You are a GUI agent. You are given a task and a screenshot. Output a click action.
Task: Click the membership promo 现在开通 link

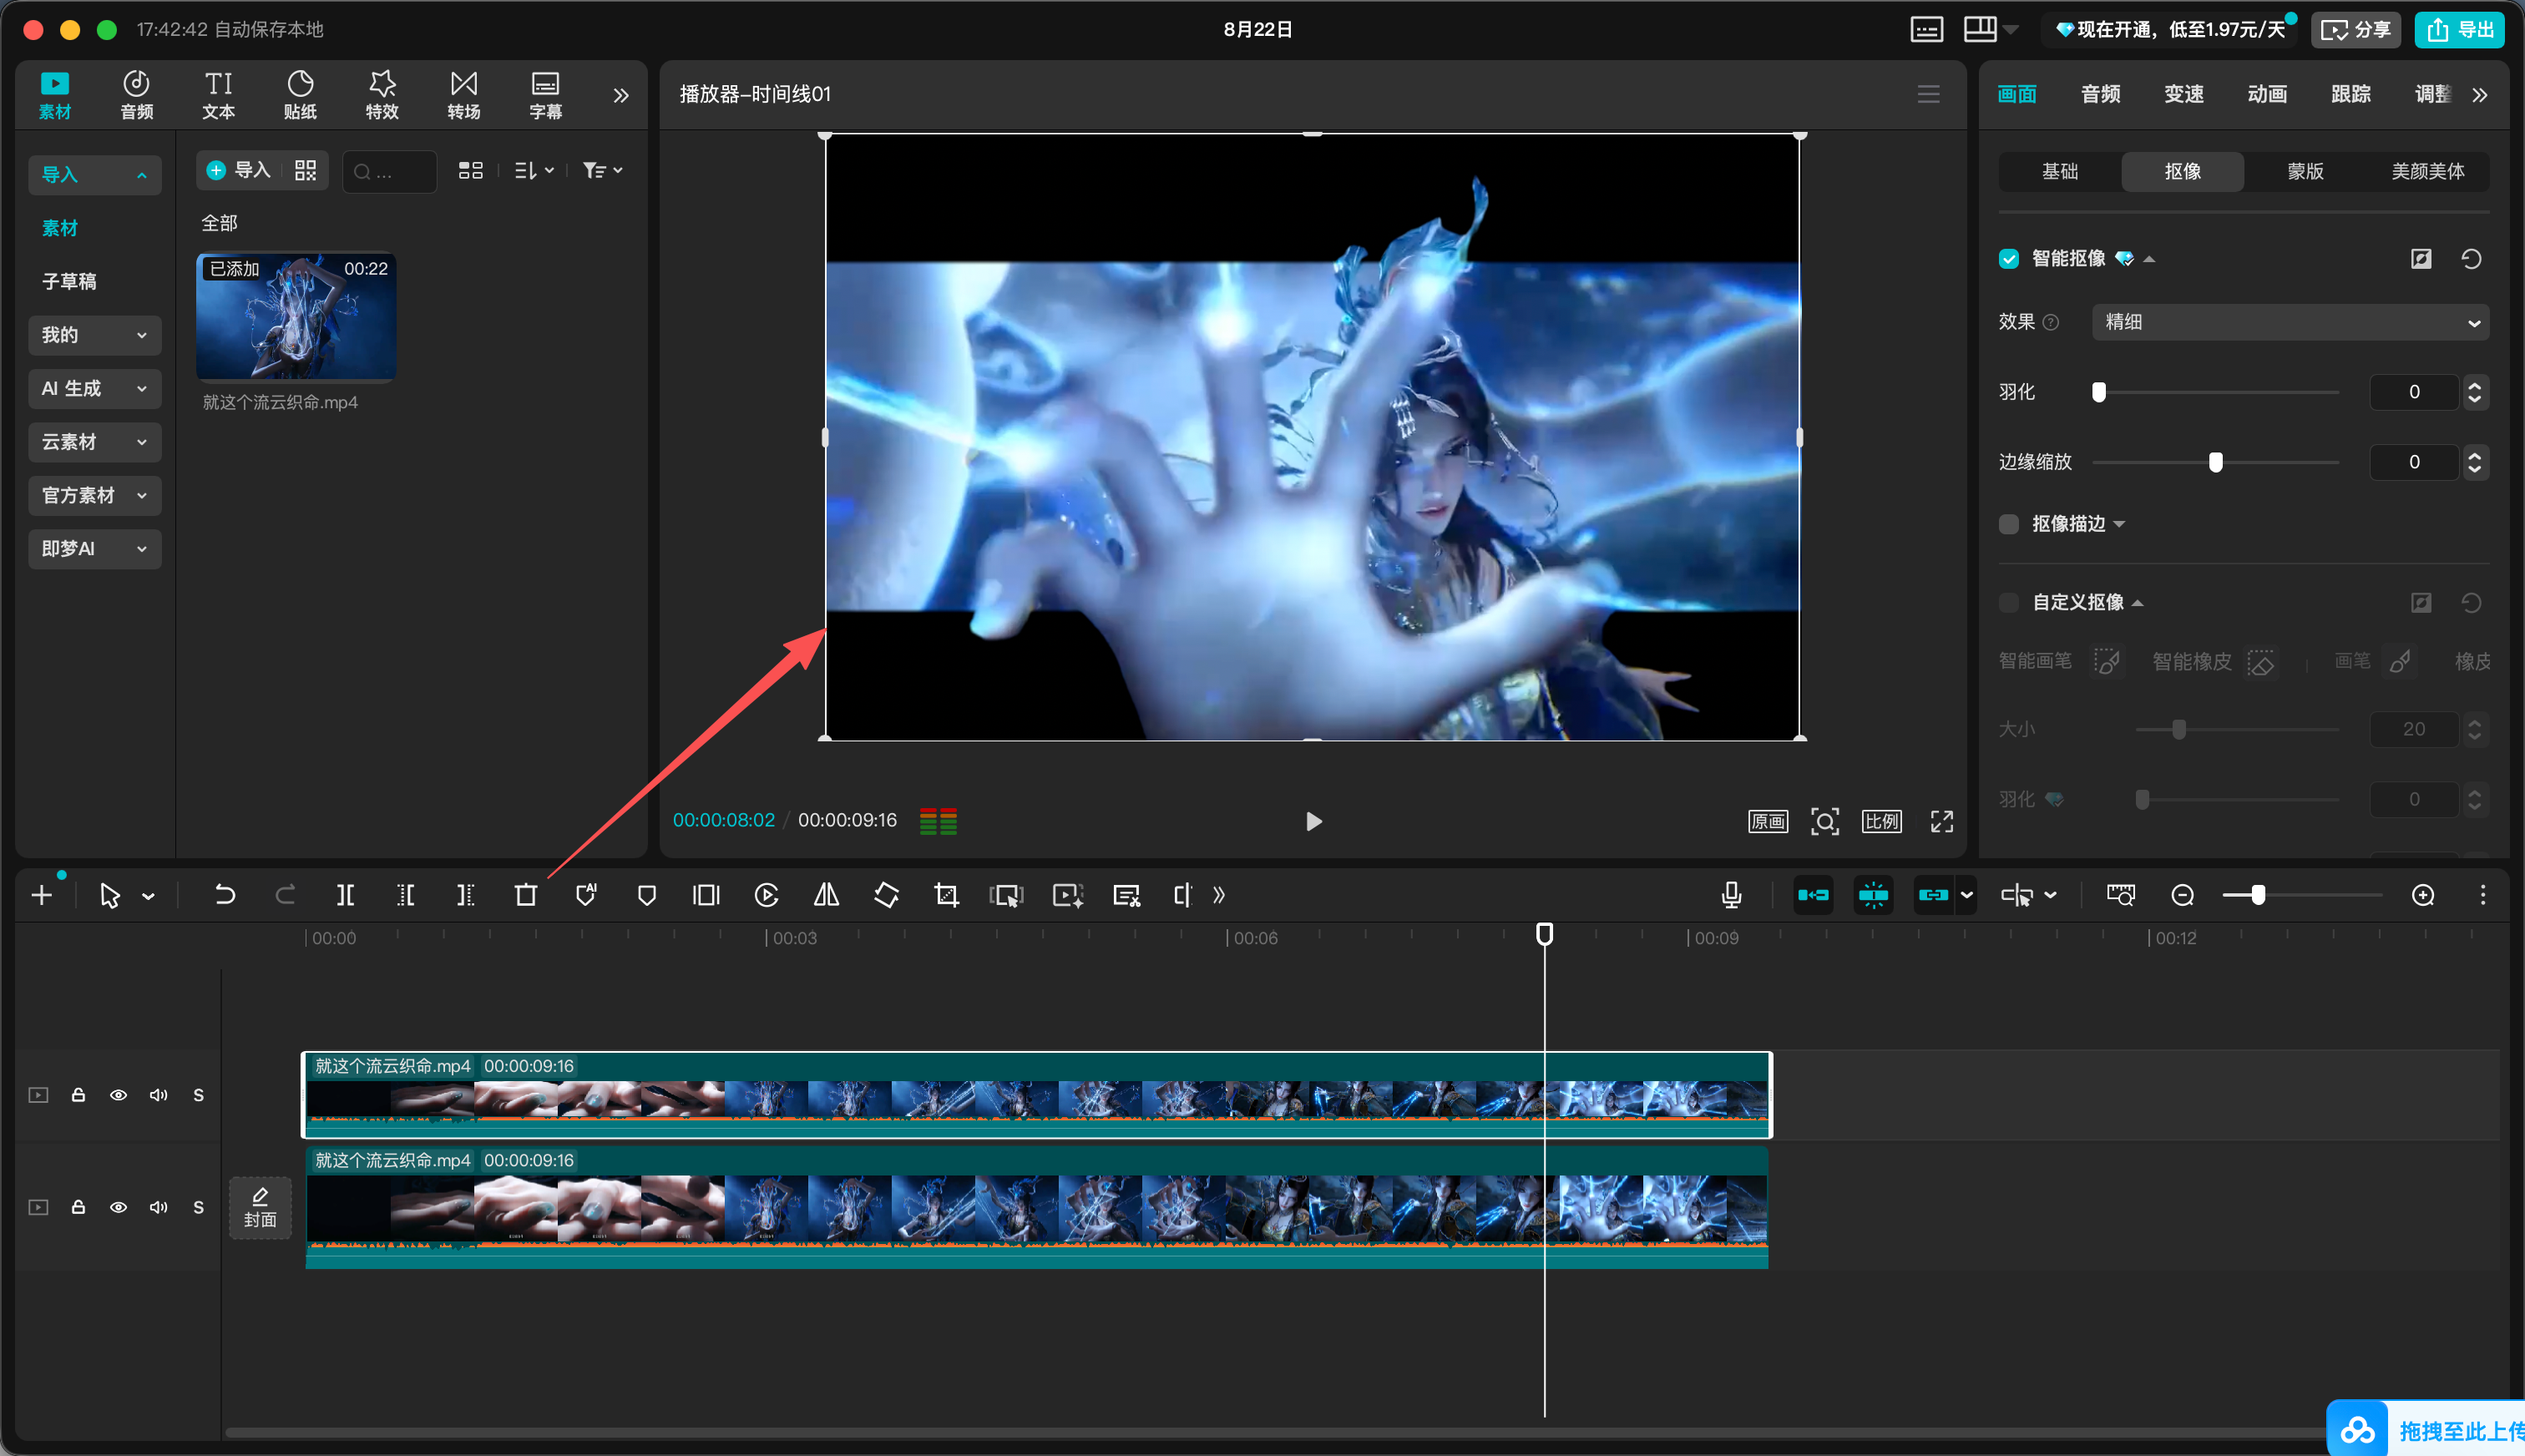[x=2170, y=29]
